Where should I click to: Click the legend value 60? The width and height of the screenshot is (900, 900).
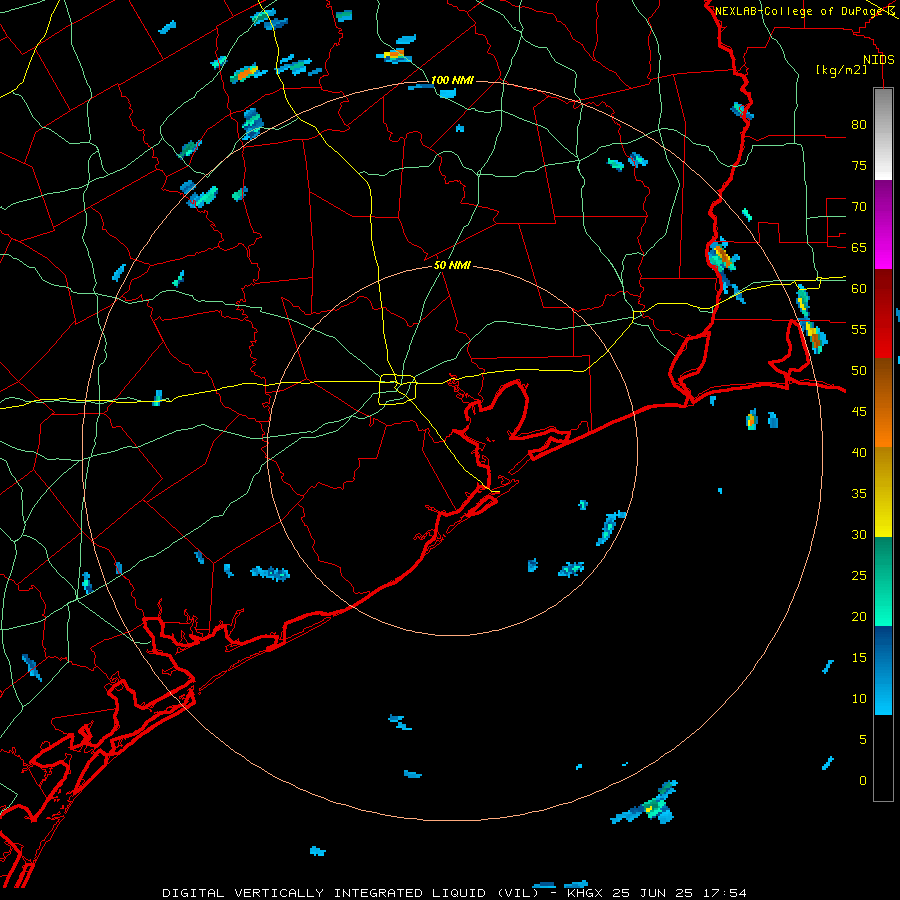(x=859, y=289)
